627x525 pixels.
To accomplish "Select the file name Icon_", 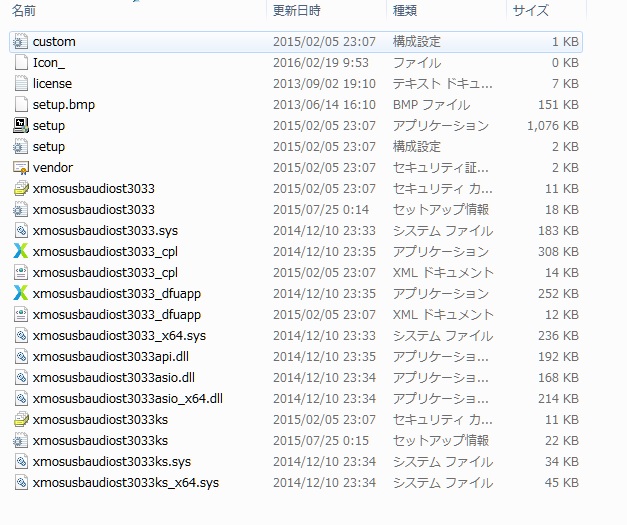I will [x=49, y=63].
